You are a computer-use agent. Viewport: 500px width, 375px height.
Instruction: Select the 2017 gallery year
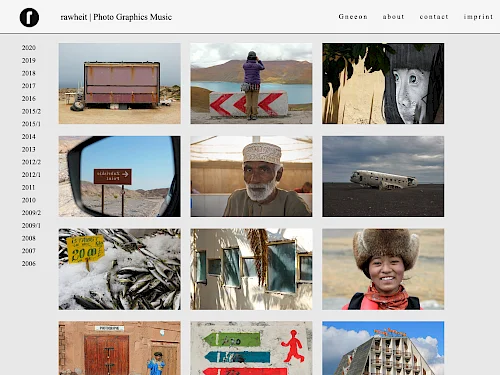[x=29, y=86]
